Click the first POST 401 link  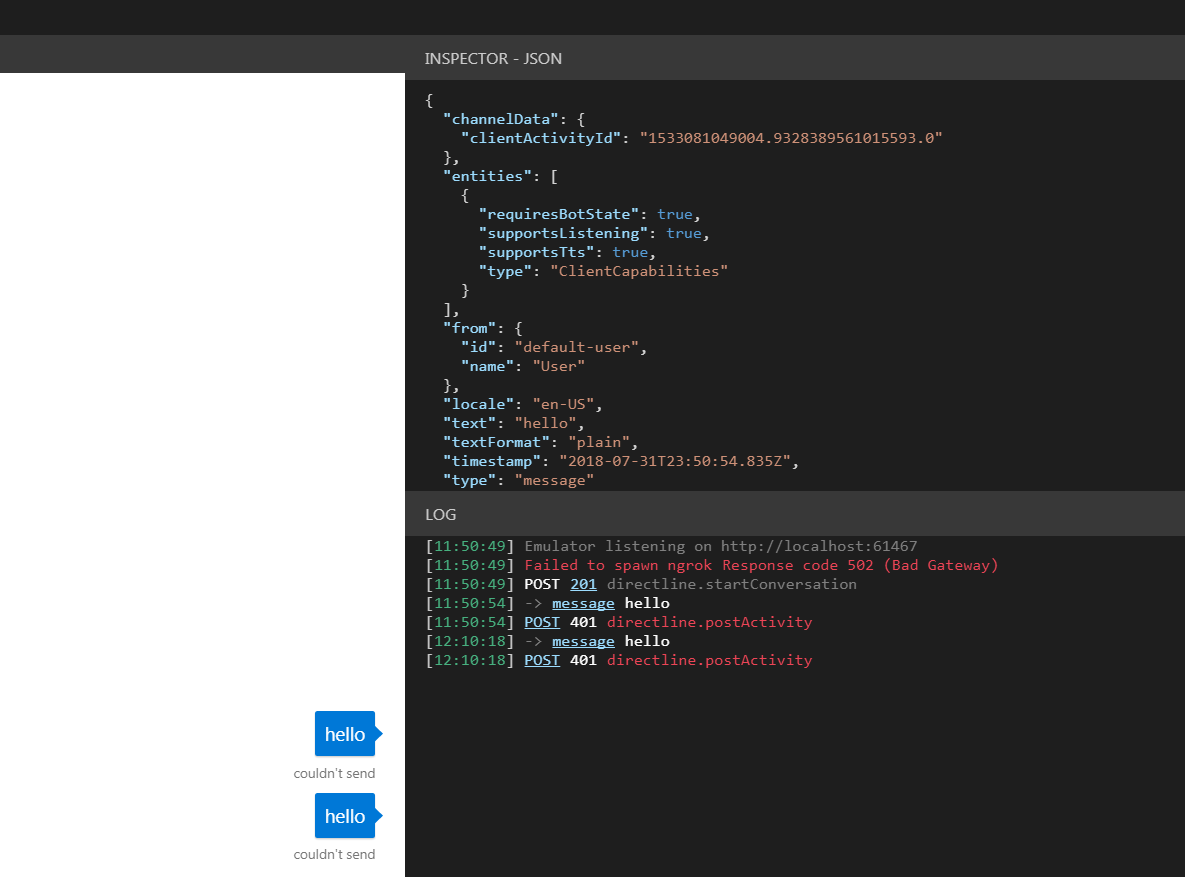(541, 621)
